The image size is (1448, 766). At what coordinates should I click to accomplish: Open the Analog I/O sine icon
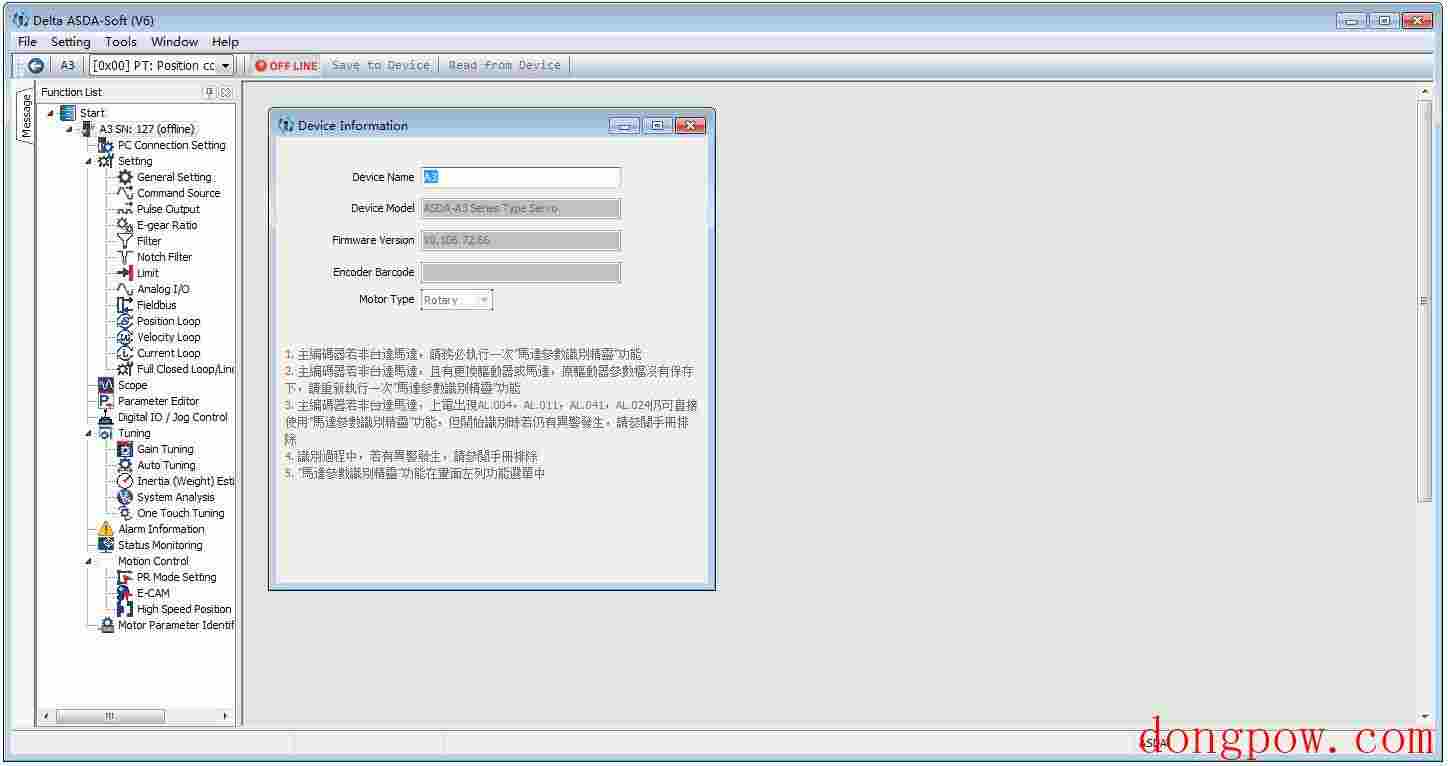125,289
